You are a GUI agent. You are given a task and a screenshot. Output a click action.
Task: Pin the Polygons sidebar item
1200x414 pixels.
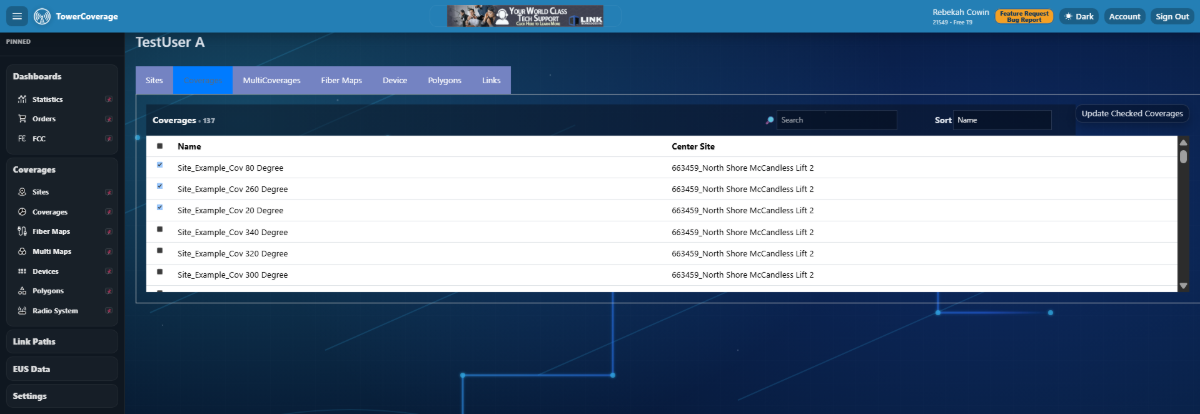pyautogui.click(x=109, y=291)
